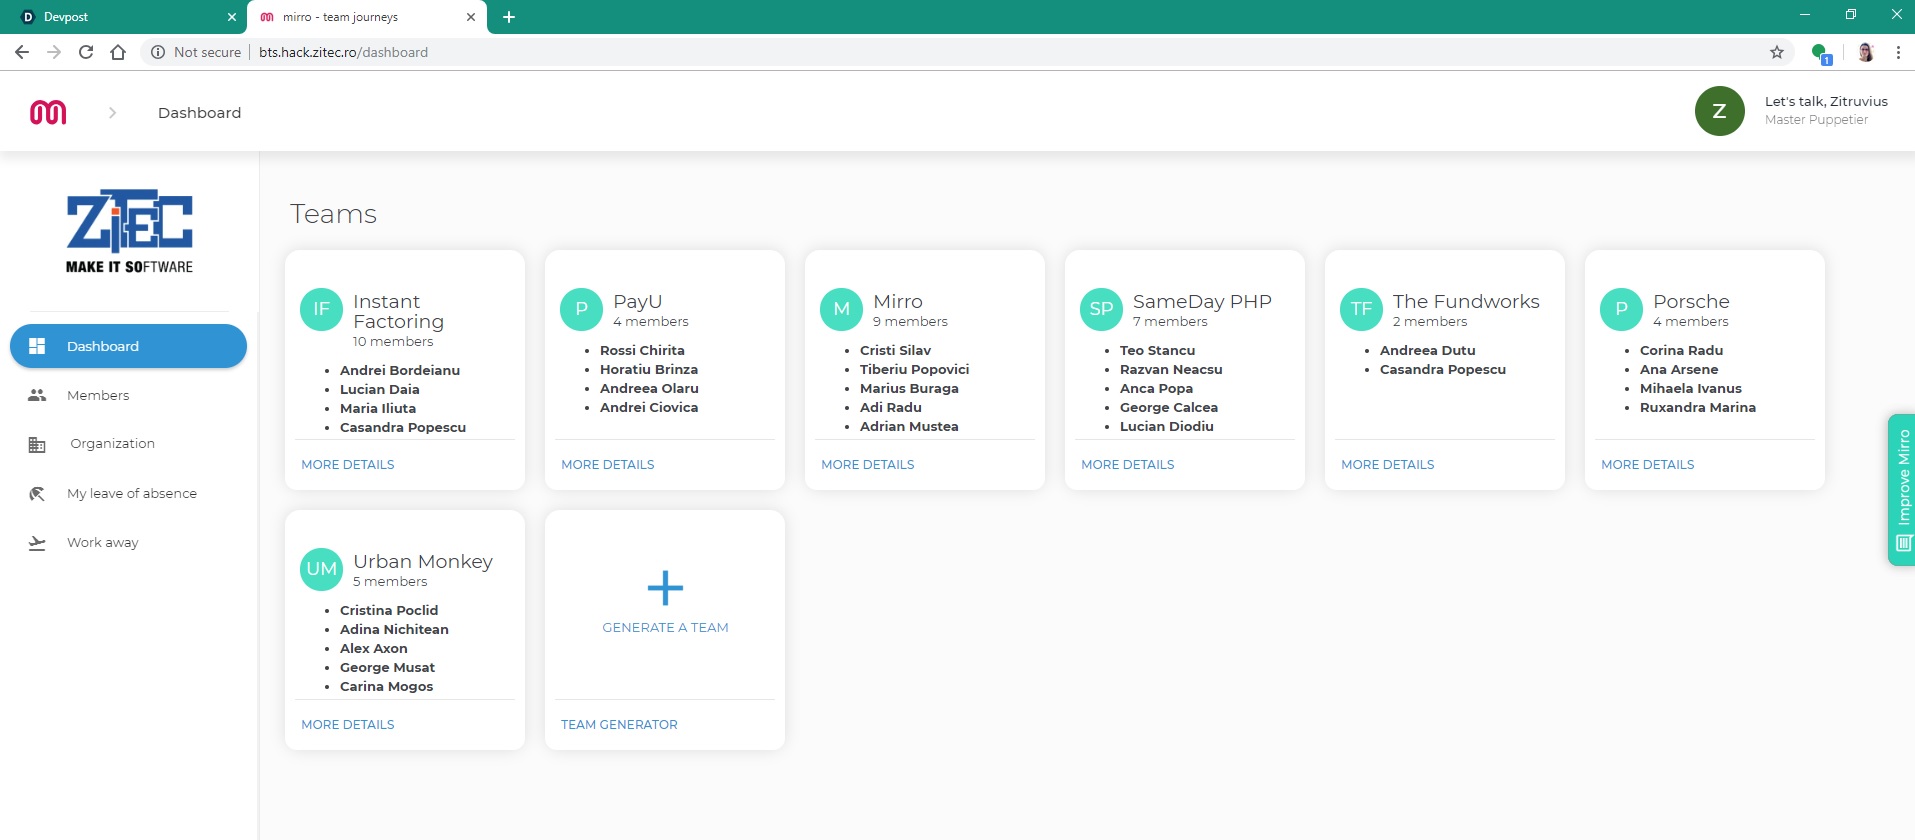Click the plus icon to generate a team
The width and height of the screenshot is (1915, 840).
pyautogui.click(x=665, y=588)
